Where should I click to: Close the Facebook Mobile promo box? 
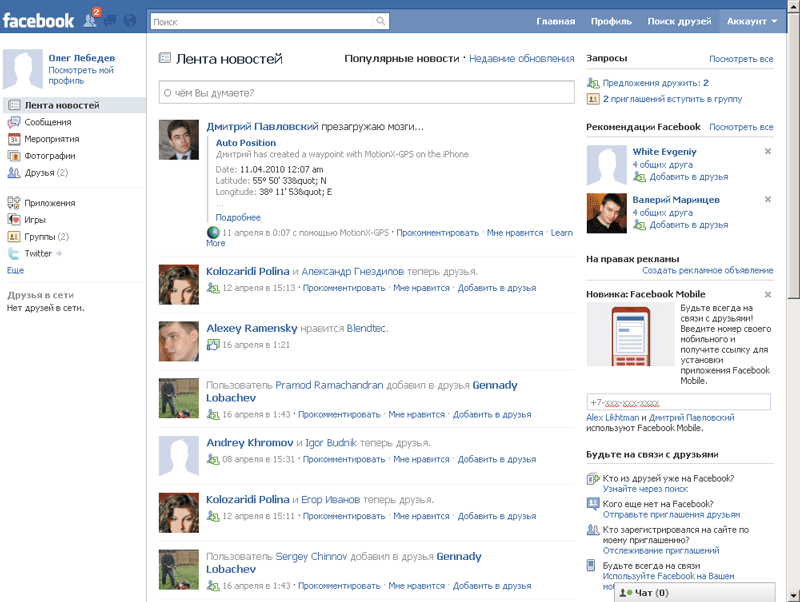click(768, 294)
